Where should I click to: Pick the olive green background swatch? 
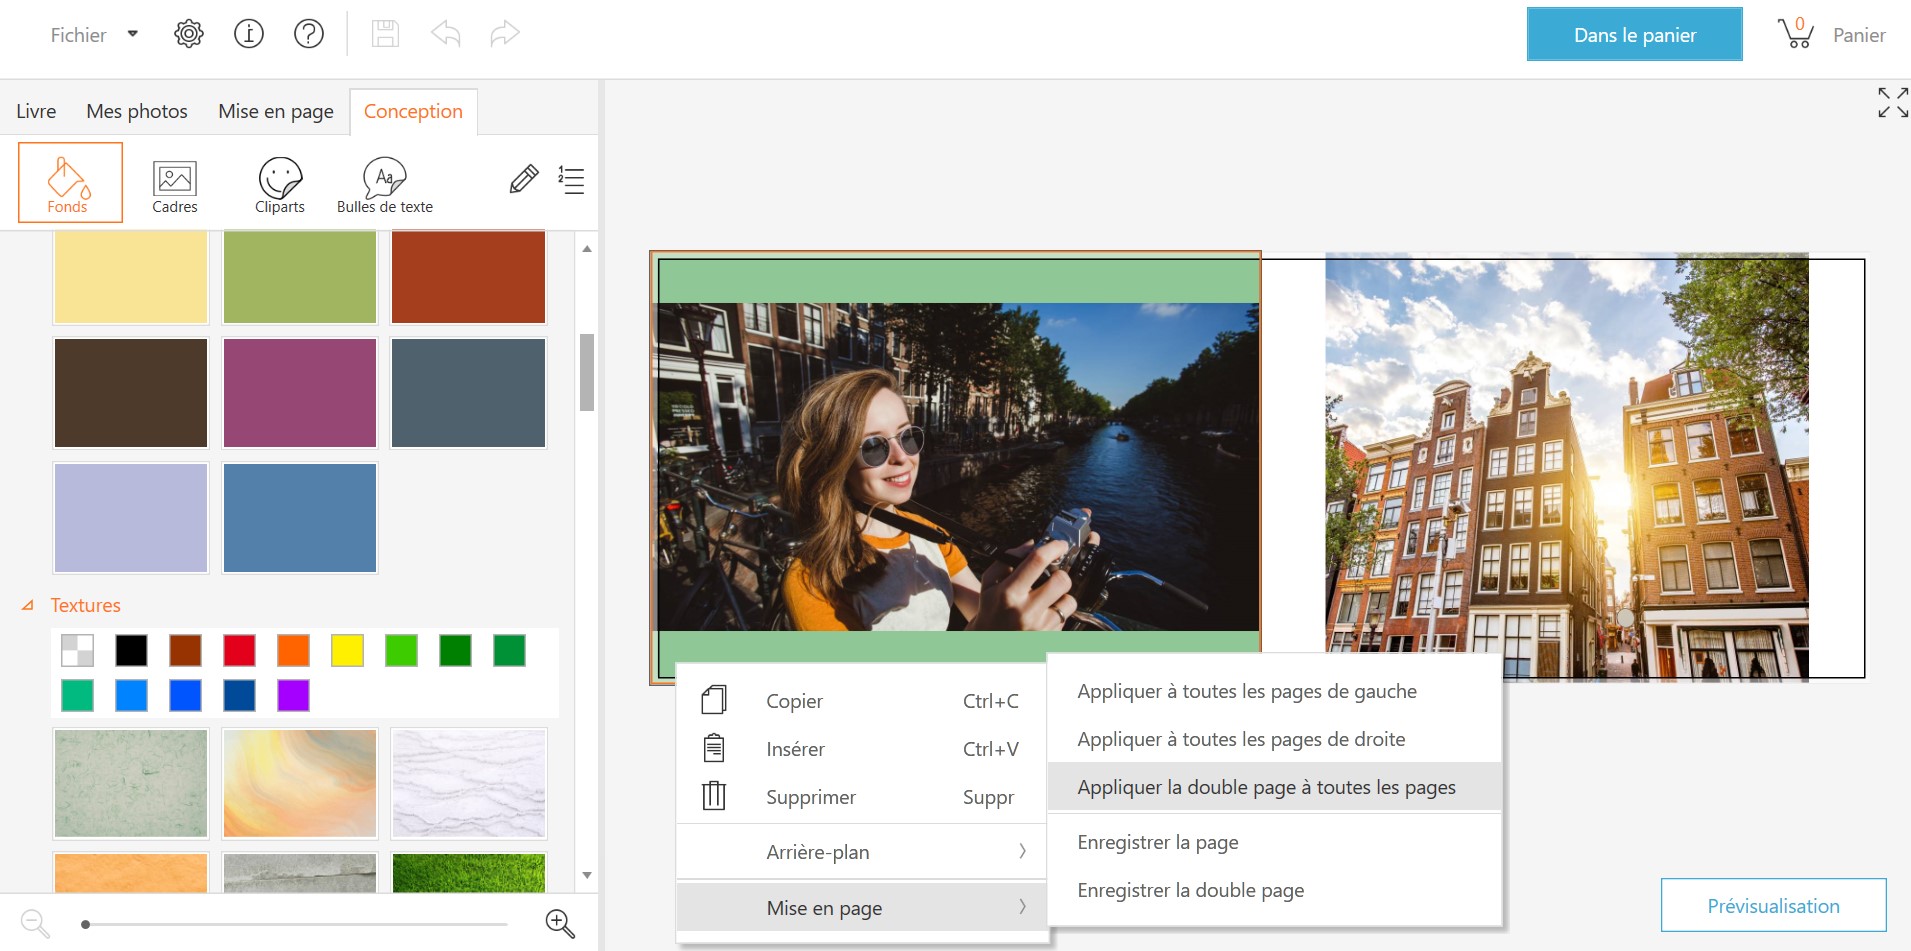(x=300, y=277)
